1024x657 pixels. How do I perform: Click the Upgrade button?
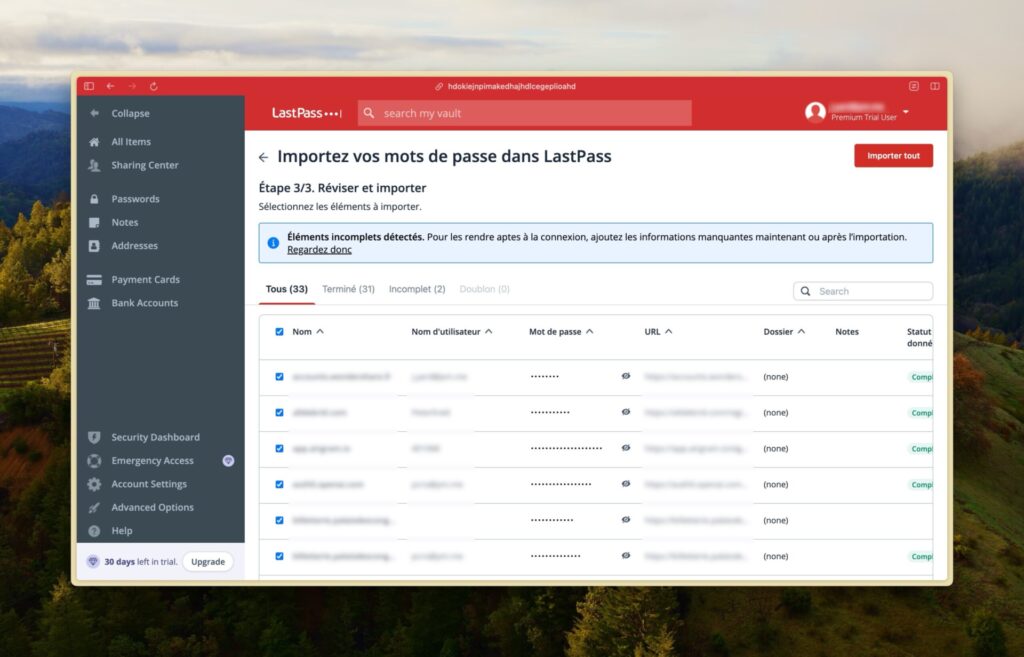coord(208,562)
